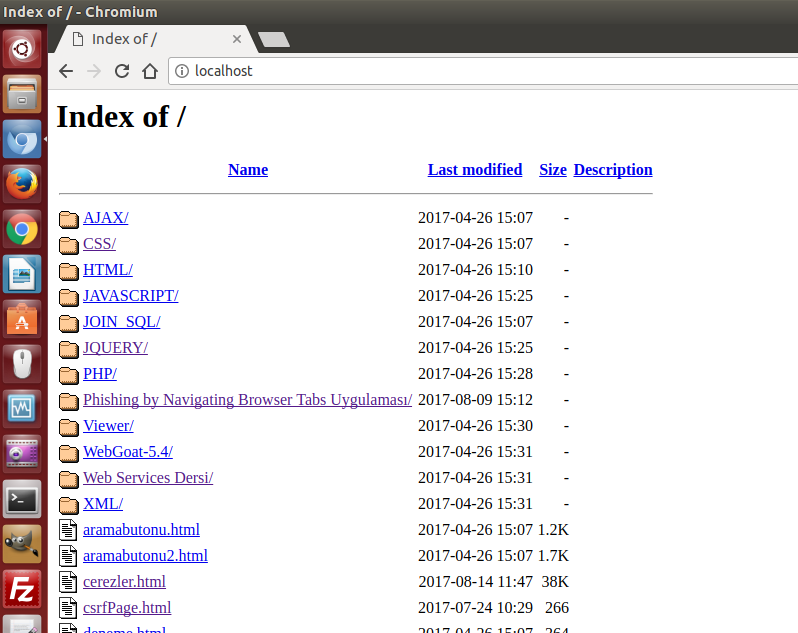This screenshot has height=633, width=798.
Task: Go to the home page
Action: [x=150, y=71]
